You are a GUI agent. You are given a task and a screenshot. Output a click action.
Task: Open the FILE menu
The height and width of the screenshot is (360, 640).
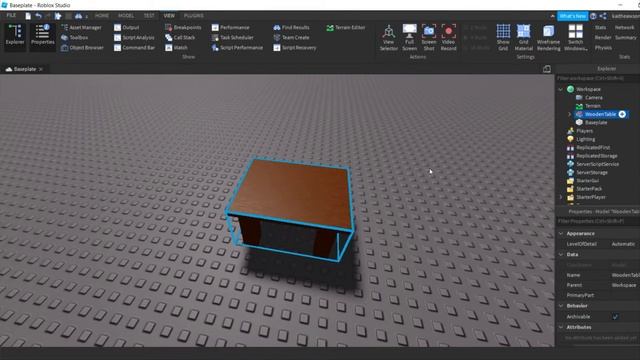(11, 16)
